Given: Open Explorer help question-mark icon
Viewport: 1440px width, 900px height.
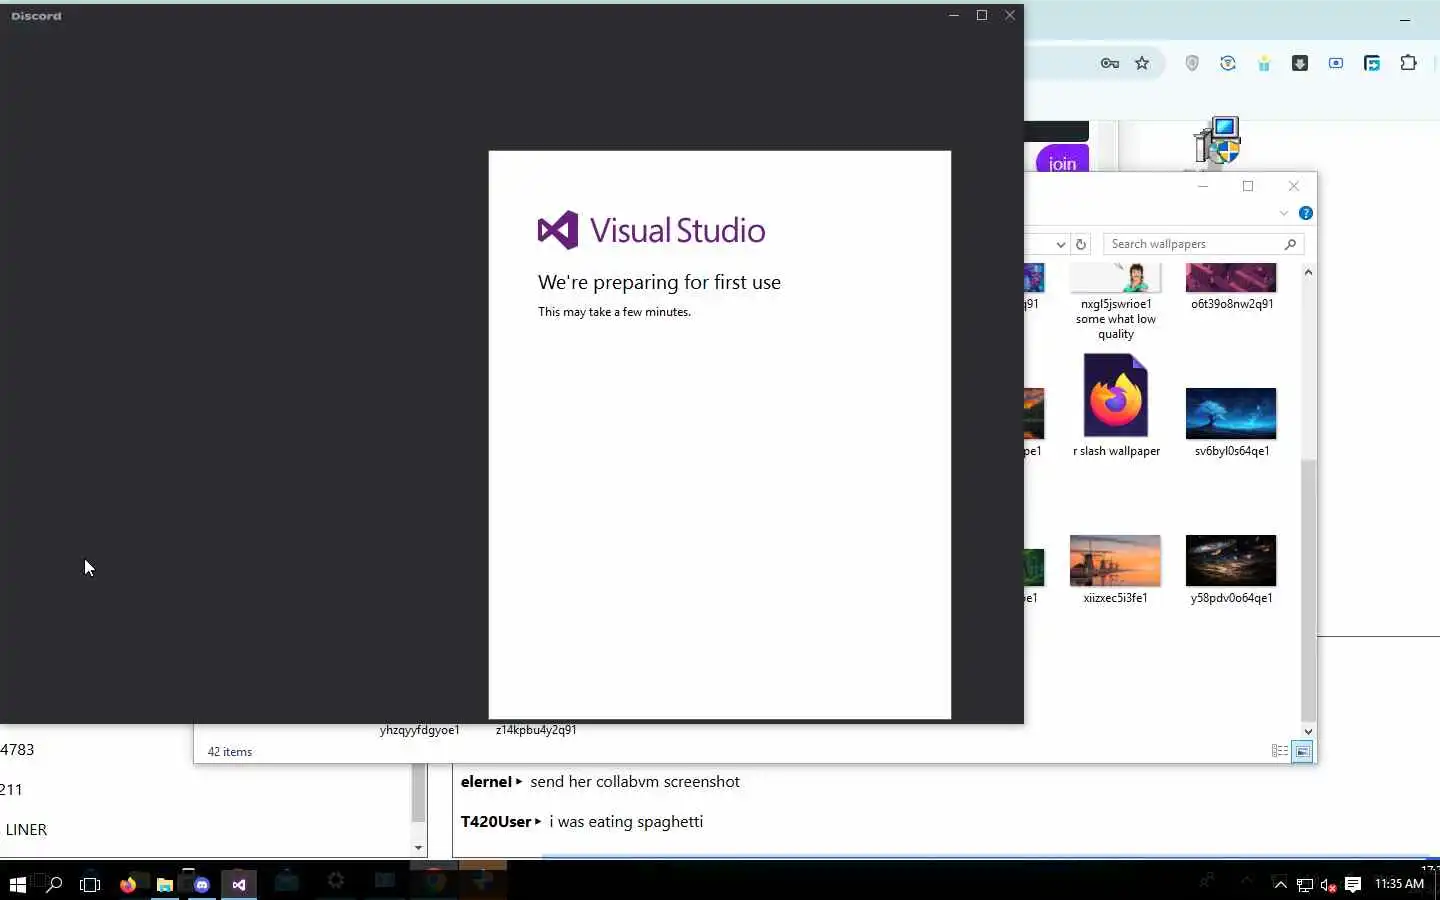Looking at the screenshot, I should tap(1305, 213).
